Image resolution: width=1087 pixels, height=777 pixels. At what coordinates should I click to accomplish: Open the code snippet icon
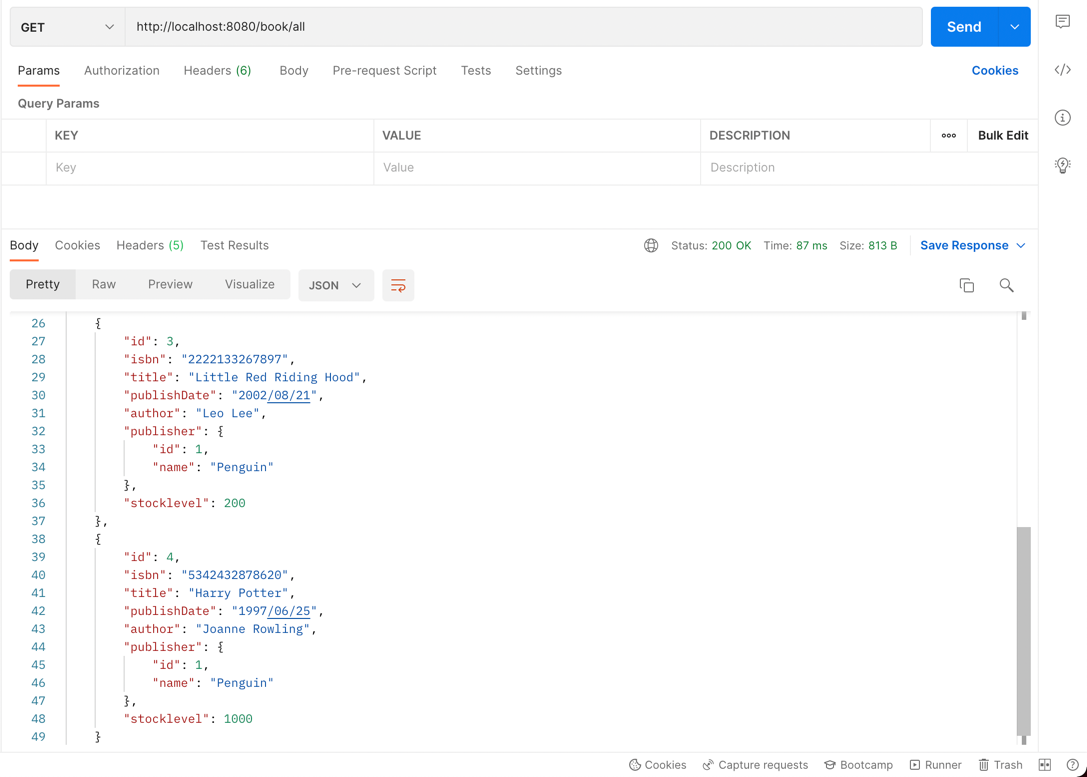coord(1062,69)
